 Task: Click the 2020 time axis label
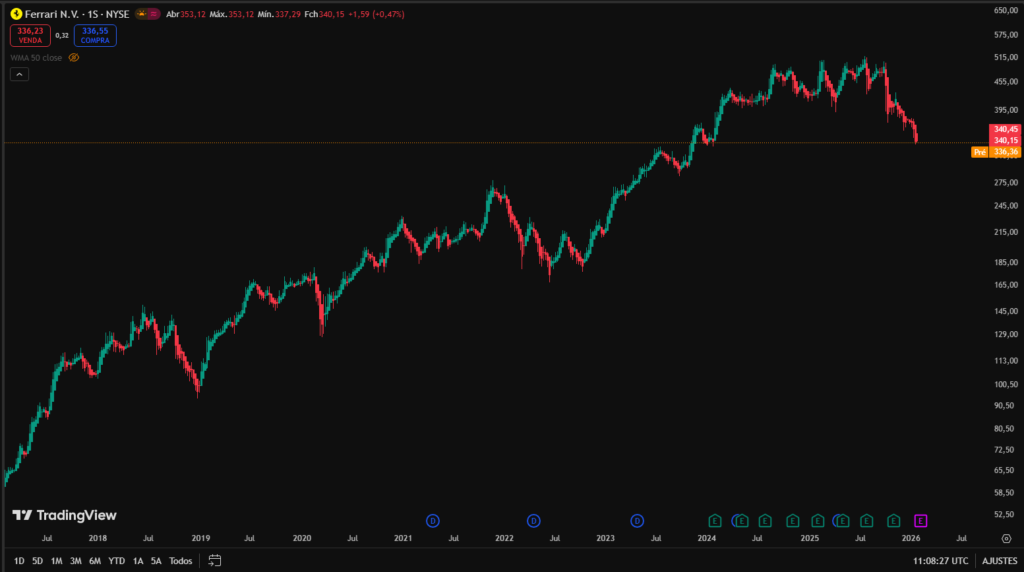click(302, 539)
